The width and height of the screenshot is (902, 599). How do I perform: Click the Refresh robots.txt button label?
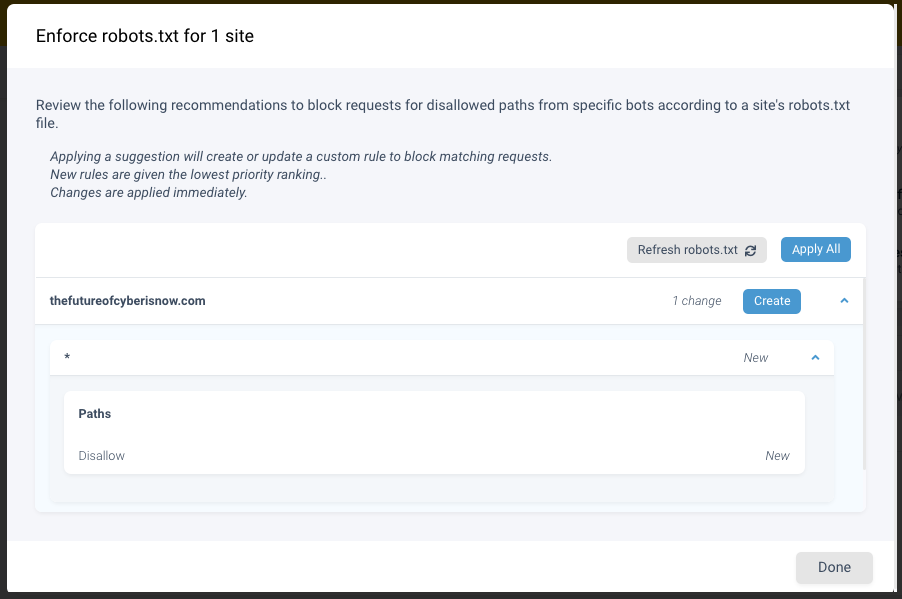click(x=687, y=250)
